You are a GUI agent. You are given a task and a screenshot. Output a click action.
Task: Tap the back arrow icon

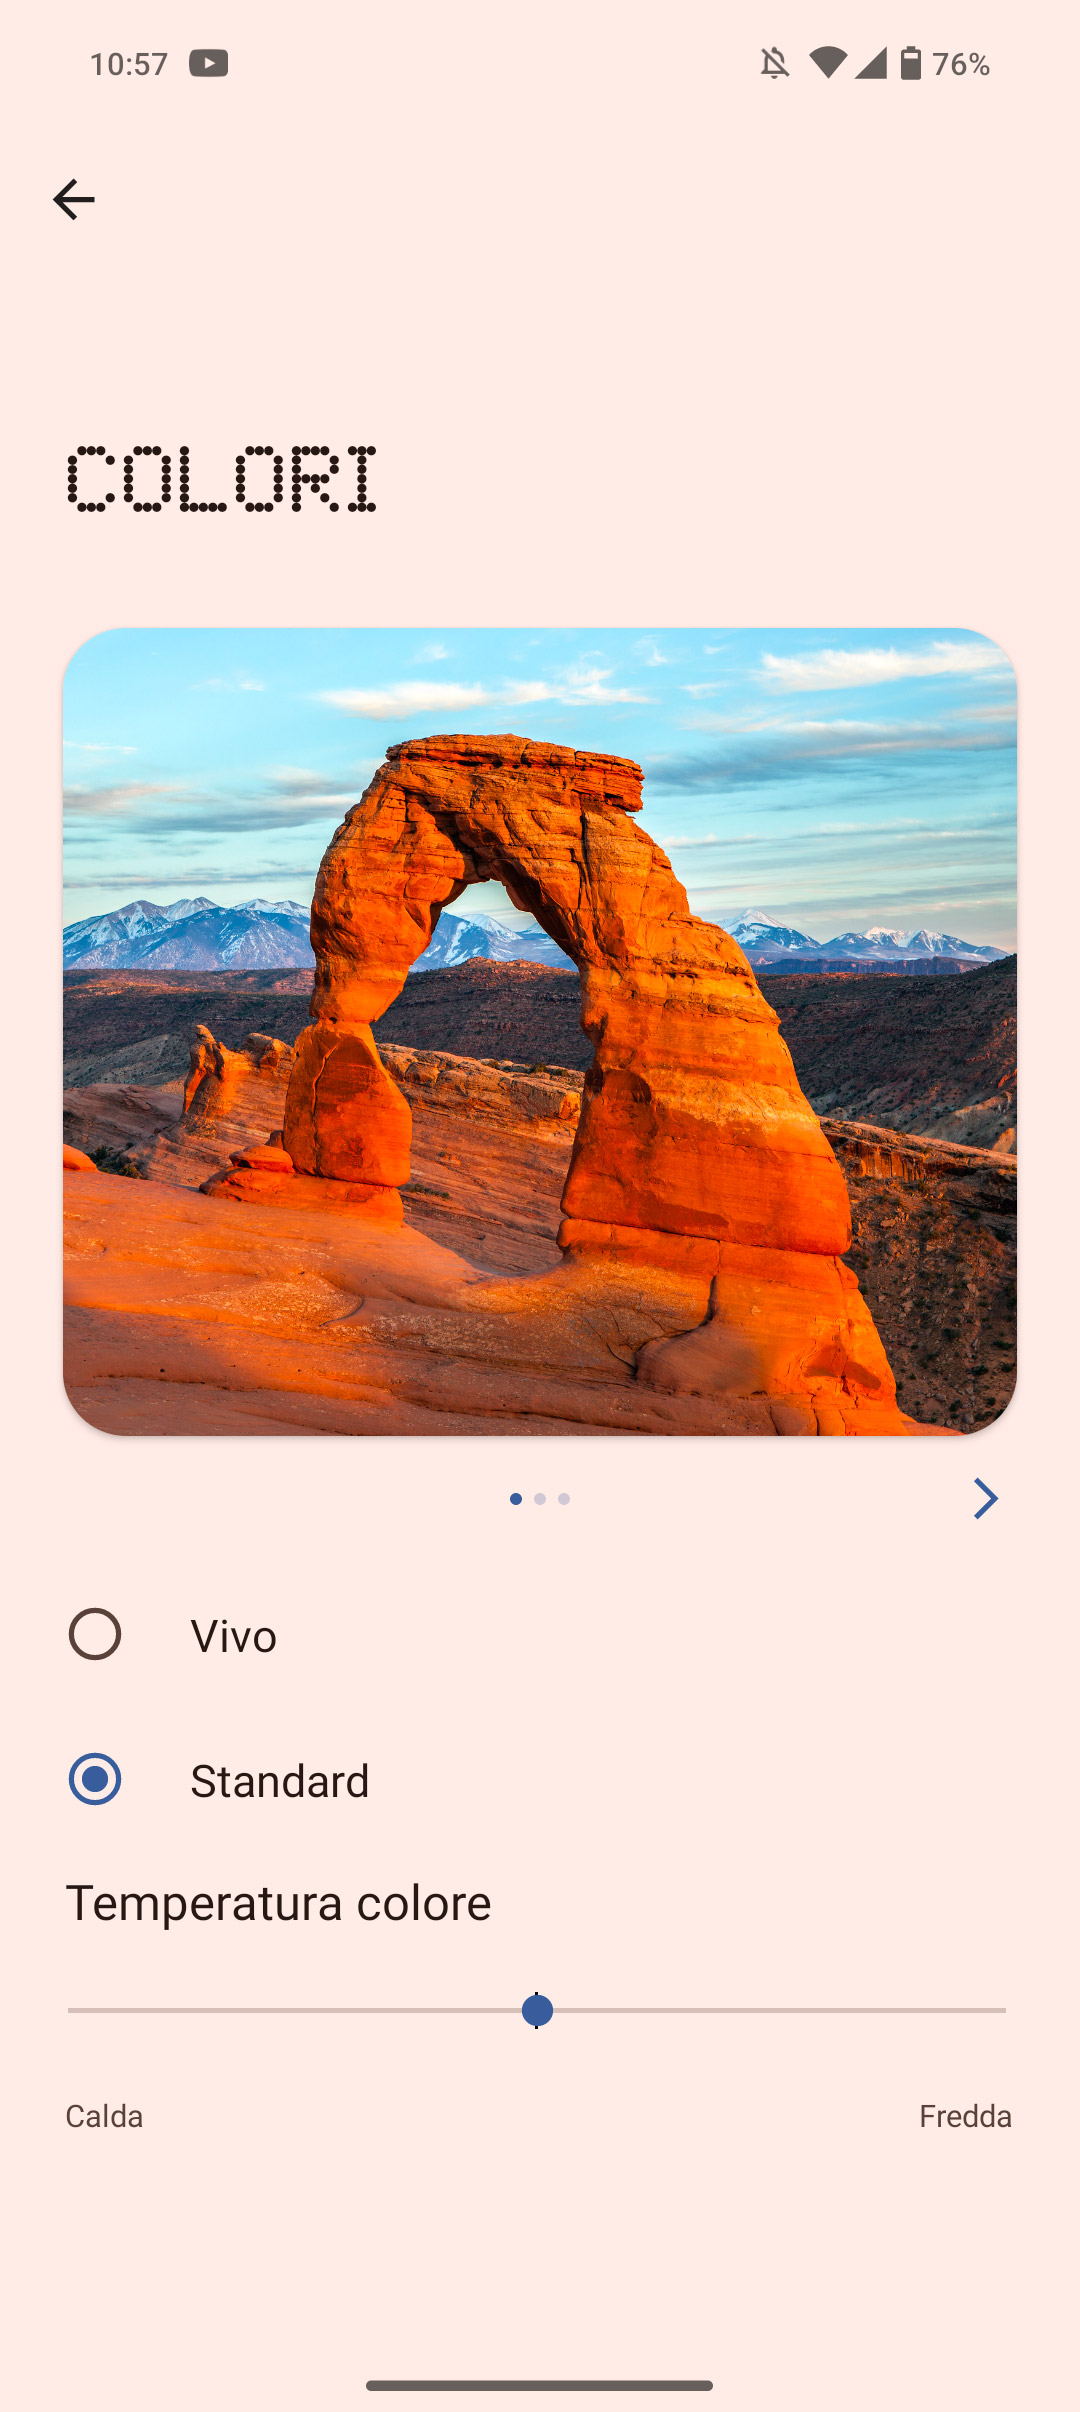pyautogui.click(x=74, y=200)
